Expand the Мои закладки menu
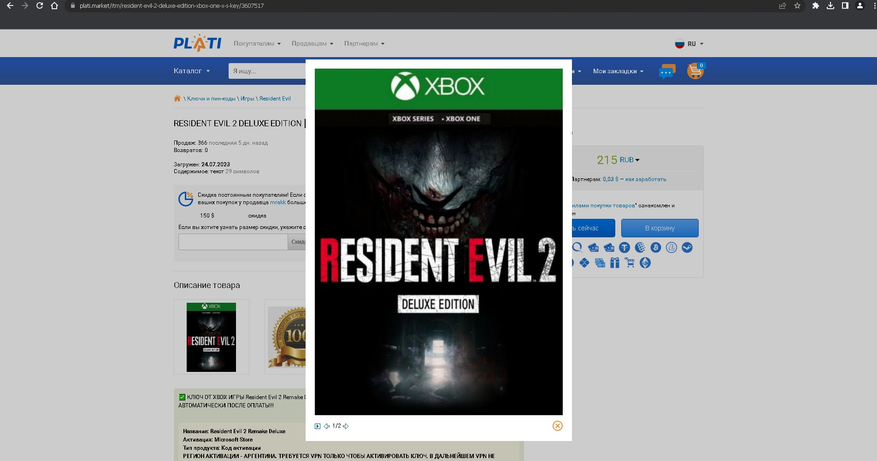877x461 pixels. tap(618, 71)
